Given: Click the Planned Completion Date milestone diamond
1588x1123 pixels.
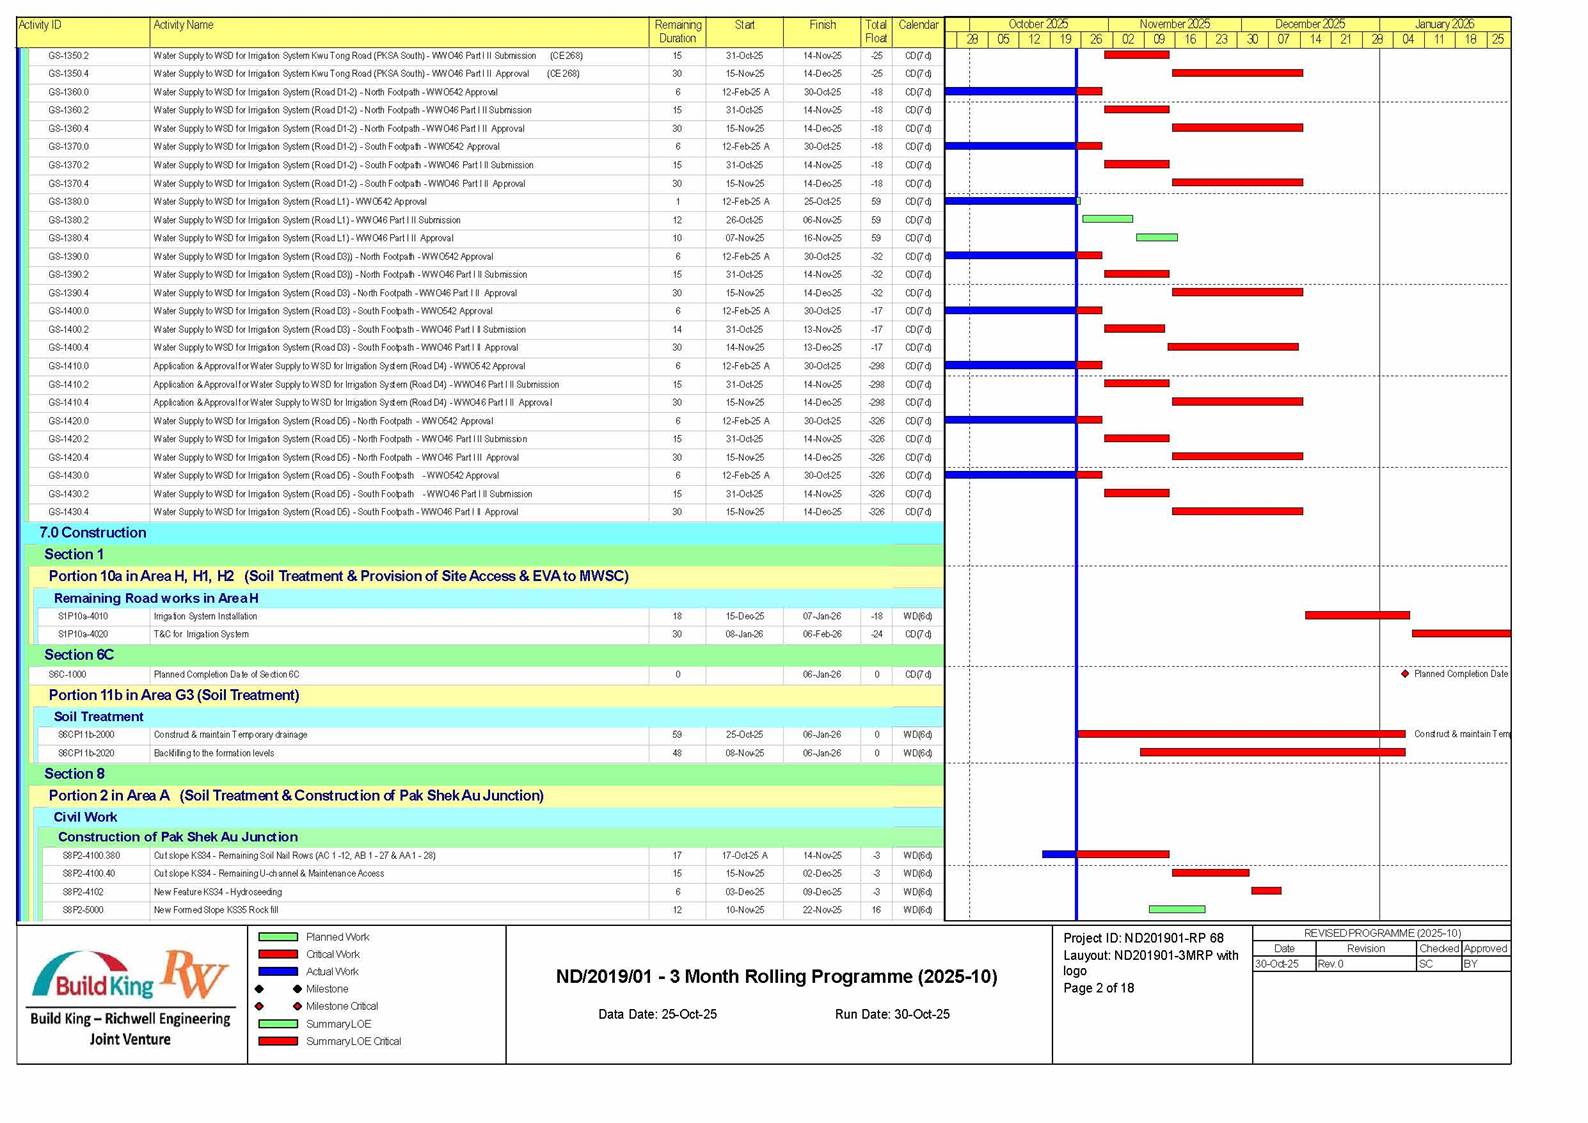Looking at the screenshot, I should click(x=1405, y=674).
